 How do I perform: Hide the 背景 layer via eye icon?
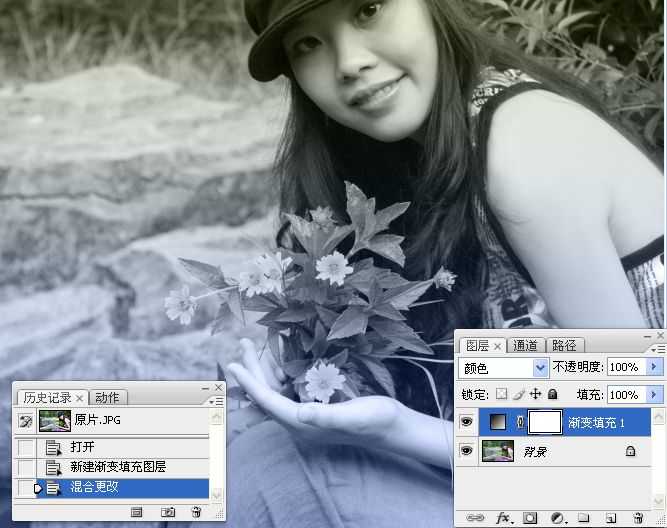467,451
